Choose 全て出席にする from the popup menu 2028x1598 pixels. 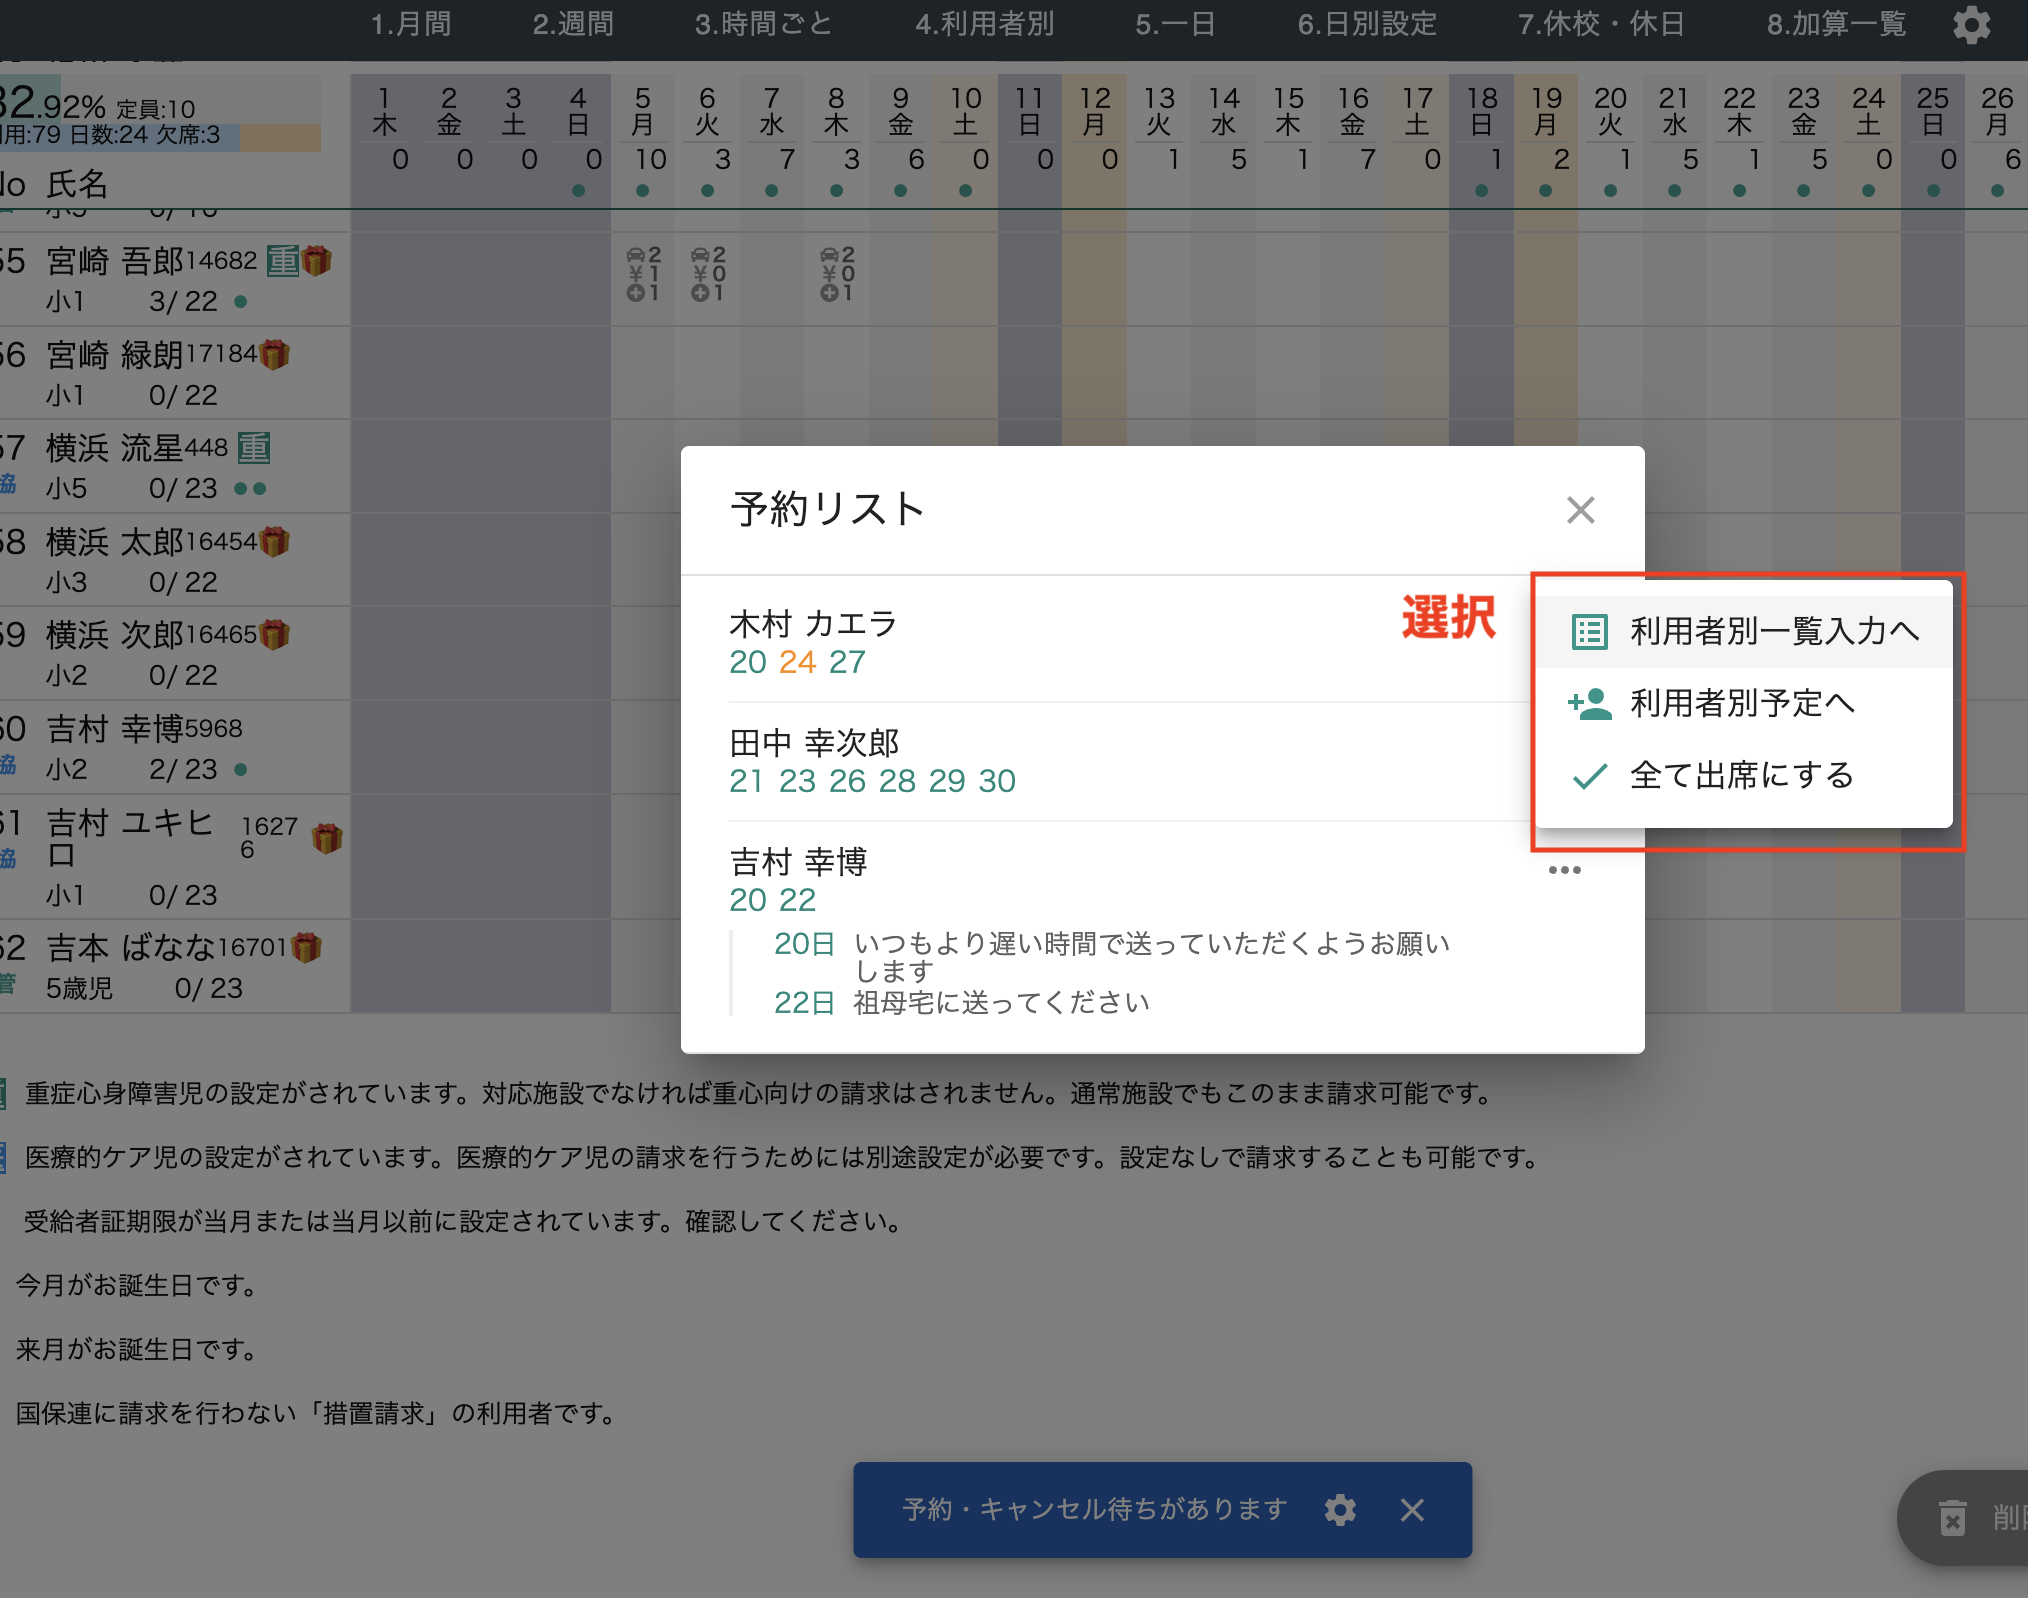click(x=1742, y=776)
